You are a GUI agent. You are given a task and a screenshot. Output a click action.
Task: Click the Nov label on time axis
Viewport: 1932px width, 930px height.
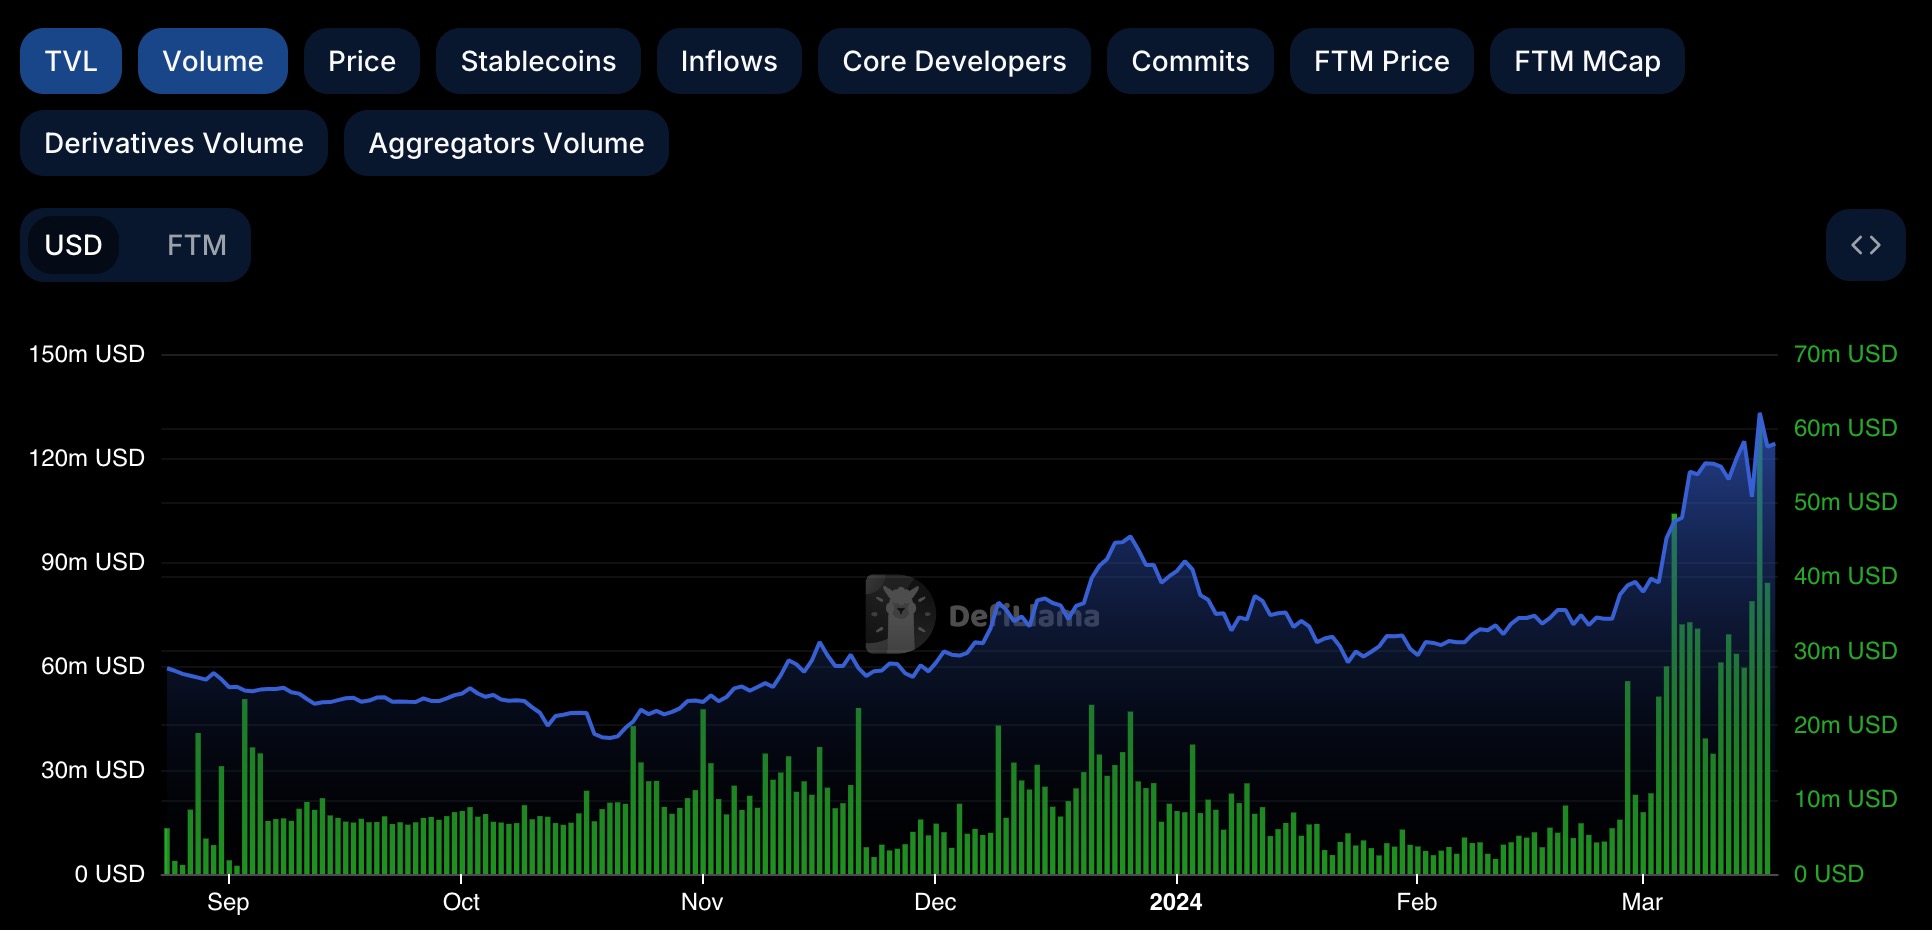pyautogui.click(x=702, y=902)
